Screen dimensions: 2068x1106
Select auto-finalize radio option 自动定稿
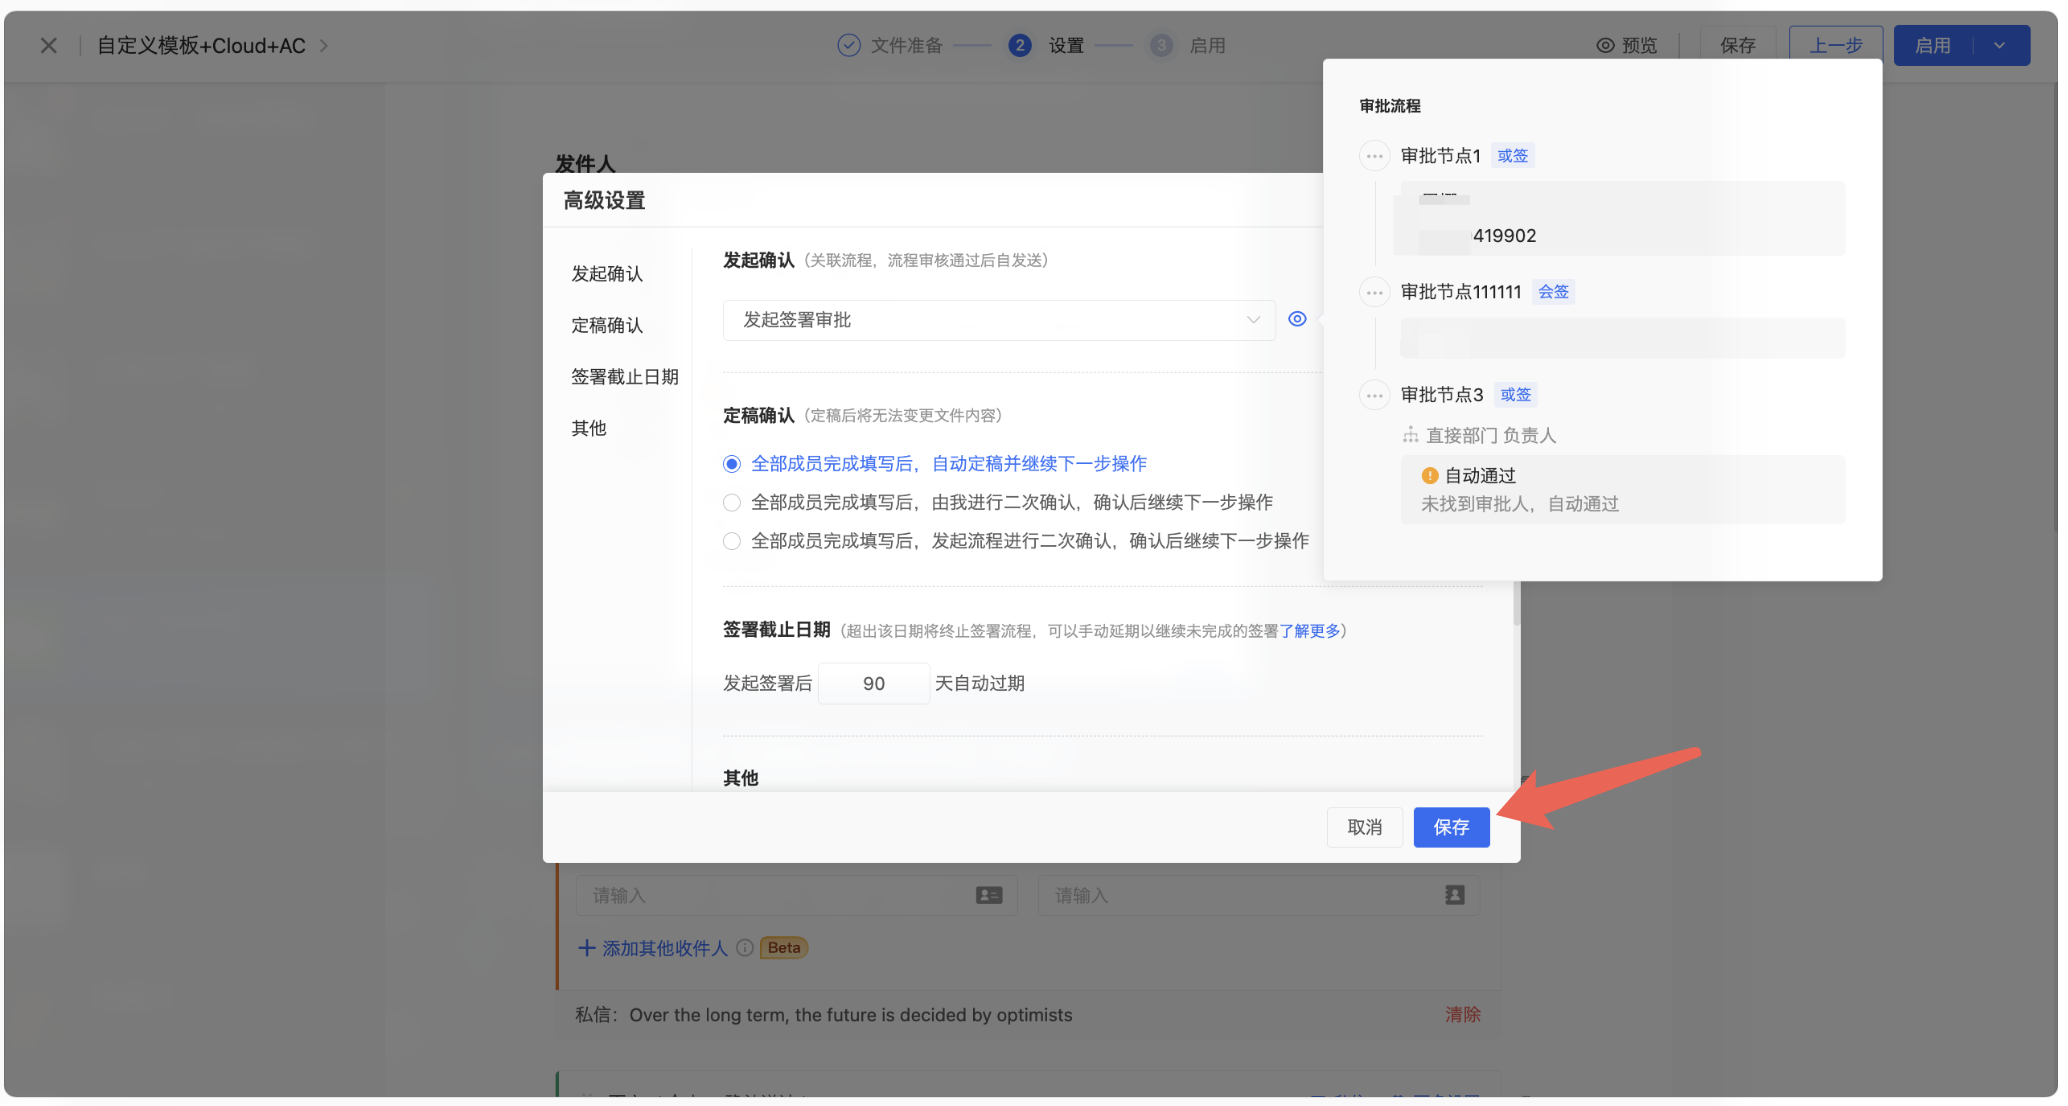[x=732, y=464]
